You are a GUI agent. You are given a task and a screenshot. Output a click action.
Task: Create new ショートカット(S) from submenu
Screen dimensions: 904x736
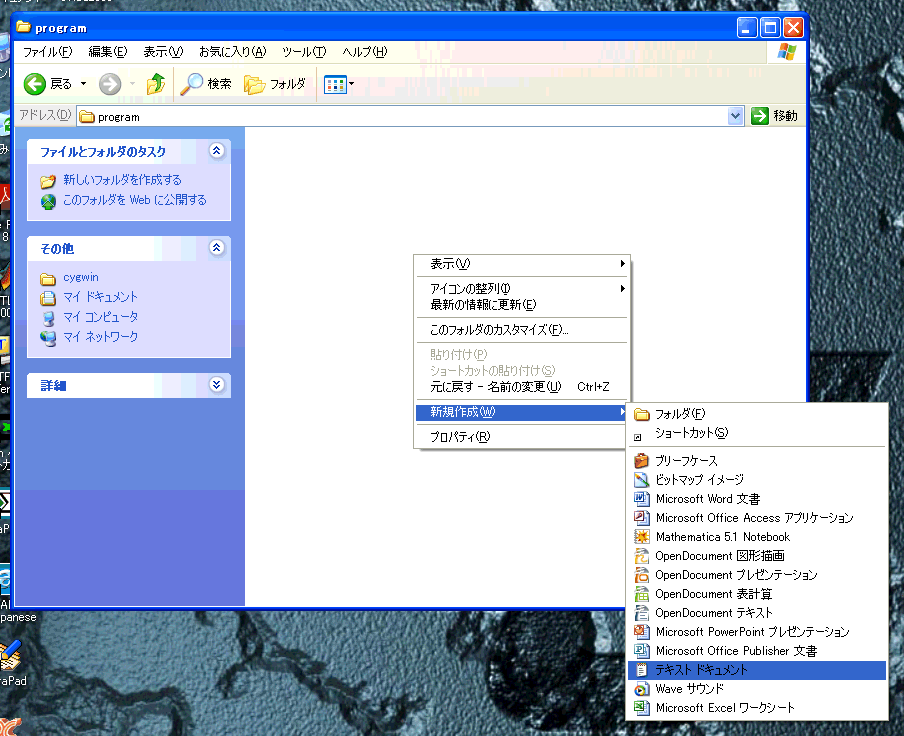pos(756,433)
